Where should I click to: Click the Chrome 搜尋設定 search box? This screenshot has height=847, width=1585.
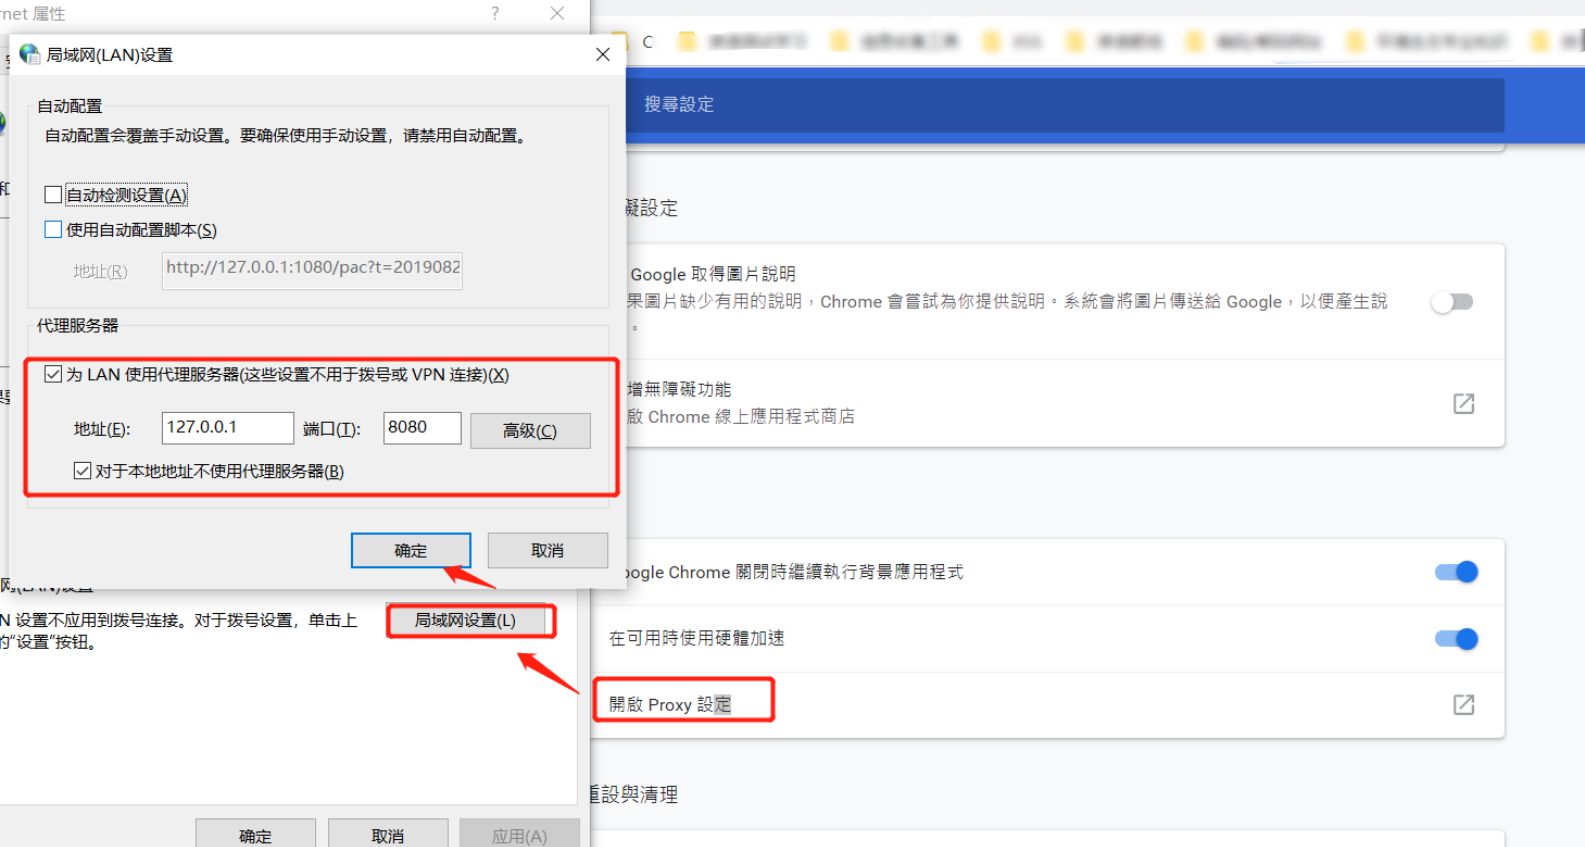tap(1065, 105)
